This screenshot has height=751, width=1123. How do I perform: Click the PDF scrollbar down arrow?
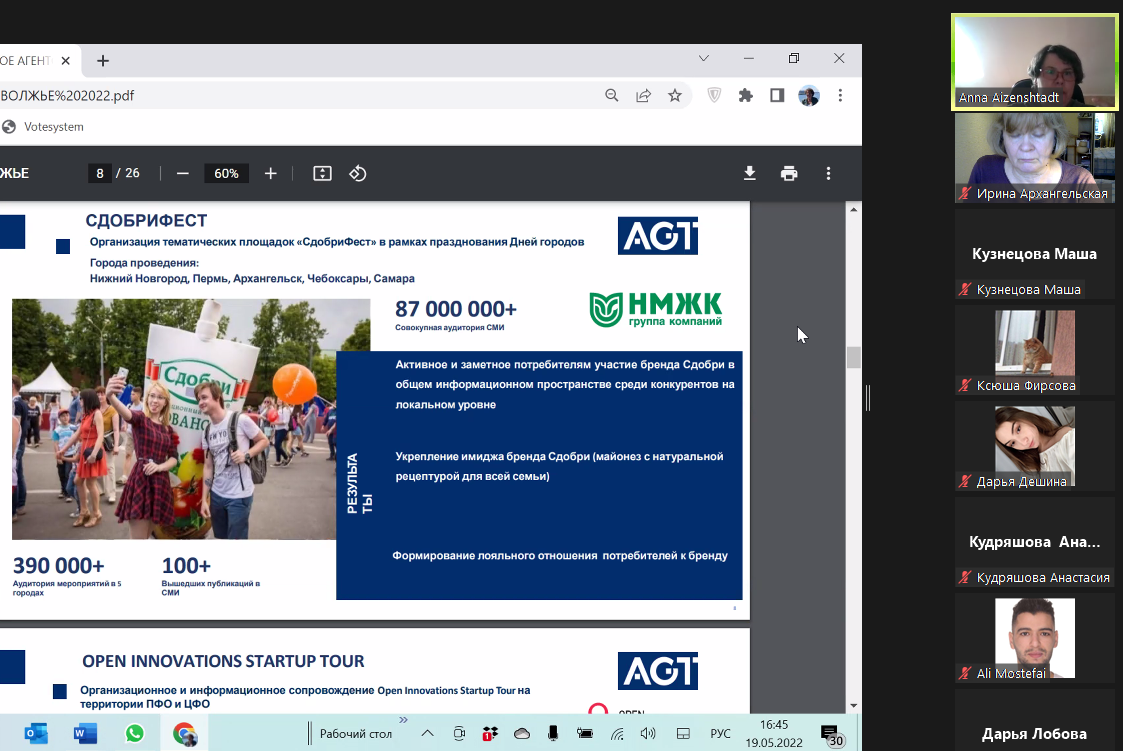tap(853, 706)
